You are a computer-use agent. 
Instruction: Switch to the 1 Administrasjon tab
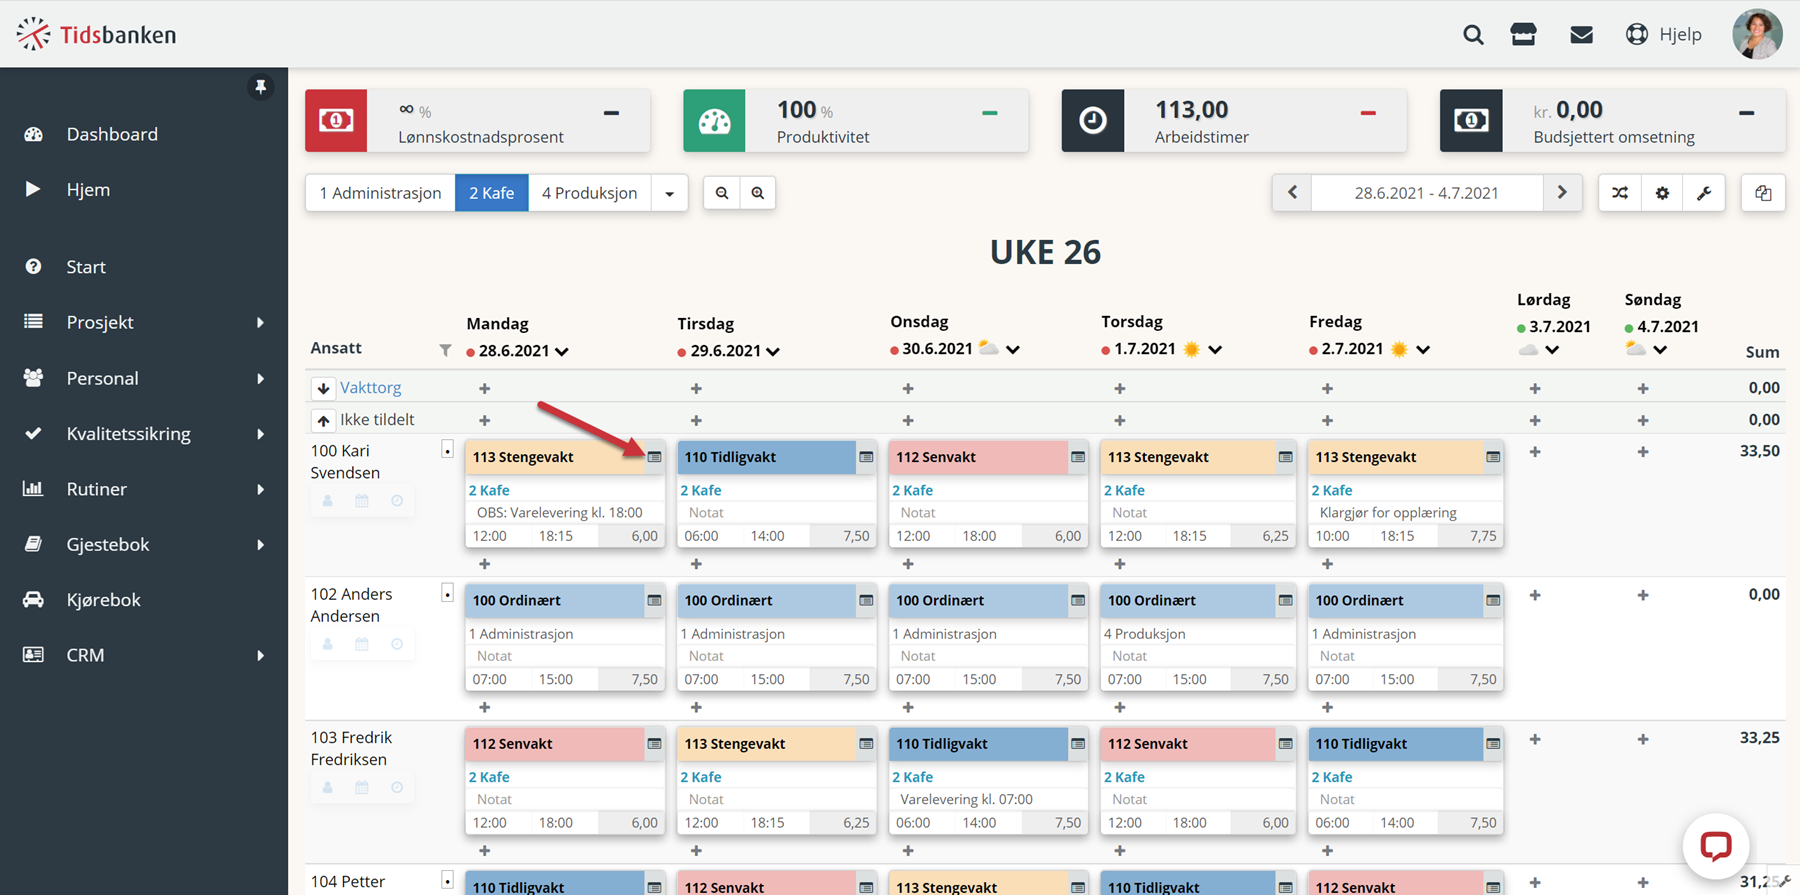380,193
